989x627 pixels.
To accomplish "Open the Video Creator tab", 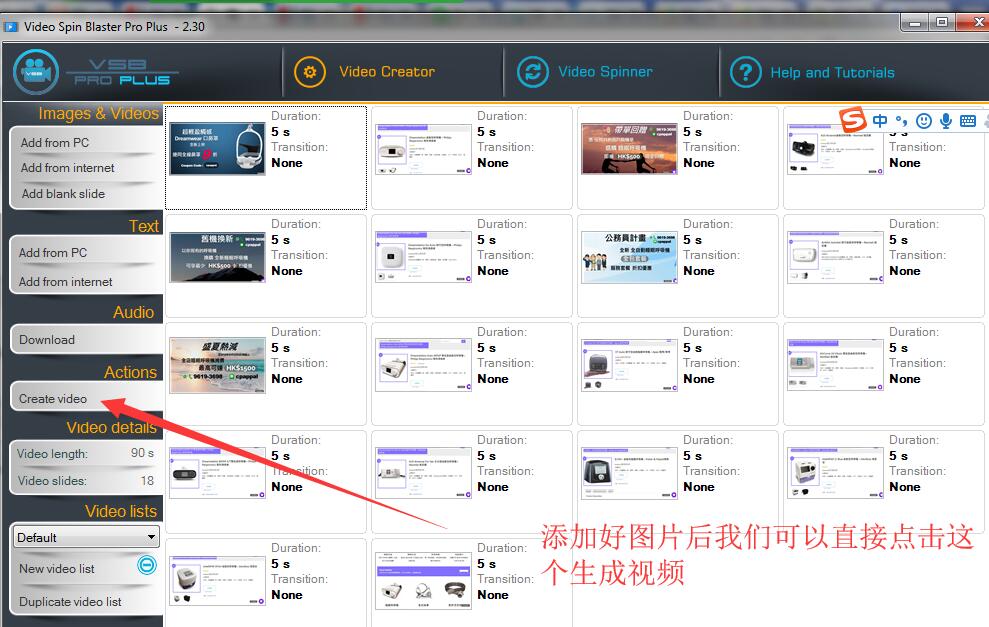I will tap(365, 72).
